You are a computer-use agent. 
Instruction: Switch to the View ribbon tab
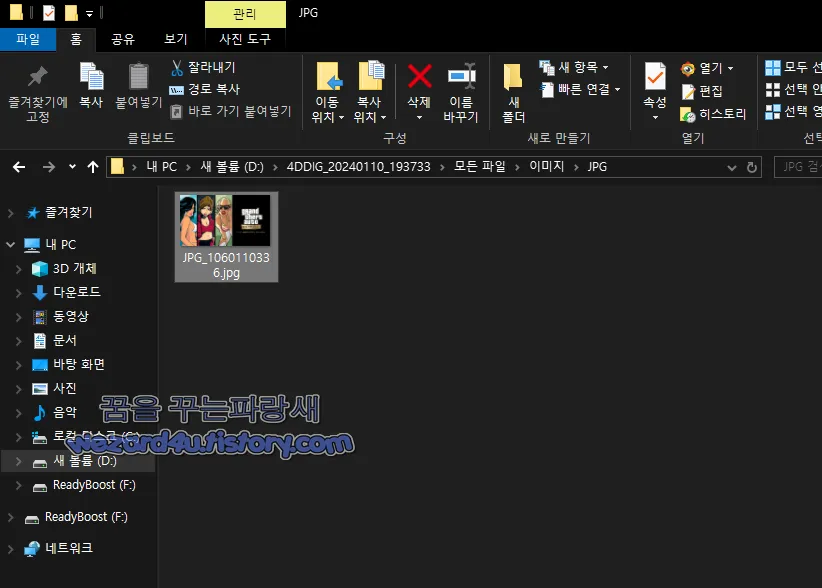pyautogui.click(x=176, y=39)
